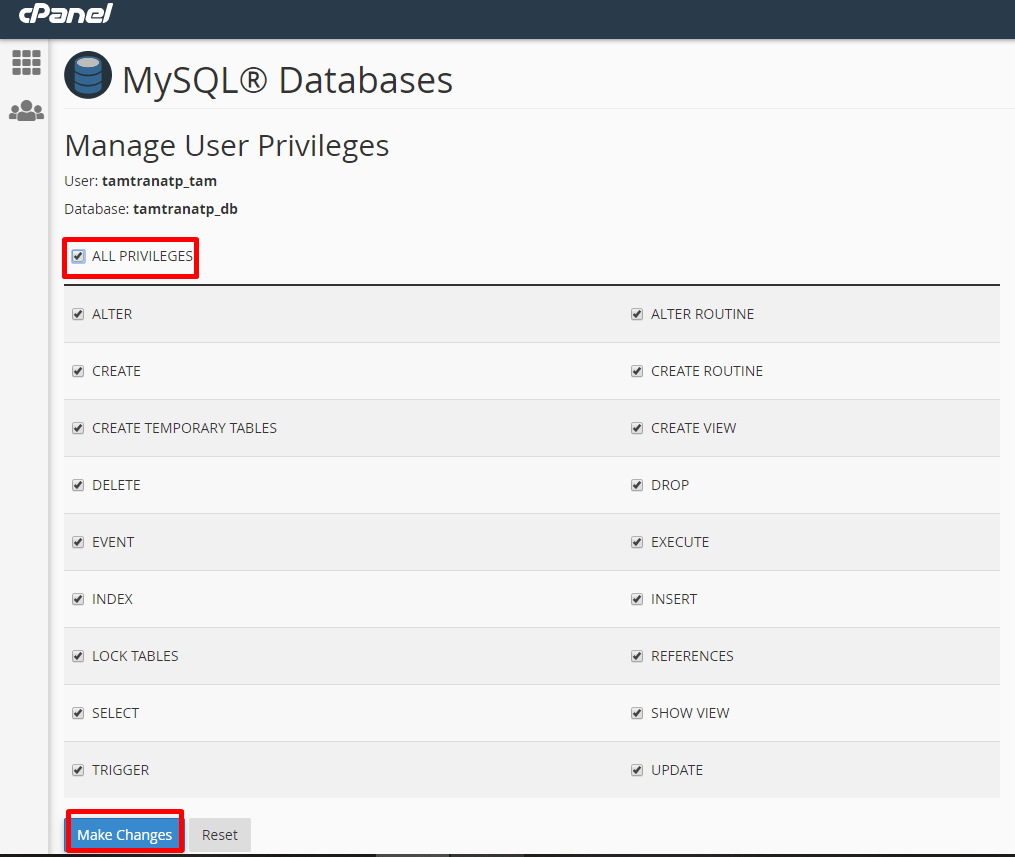The height and width of the screenshot is (857, 1015).
Task: Toggle the REFERENCES privilege checkbox
Action: [637, 656]
